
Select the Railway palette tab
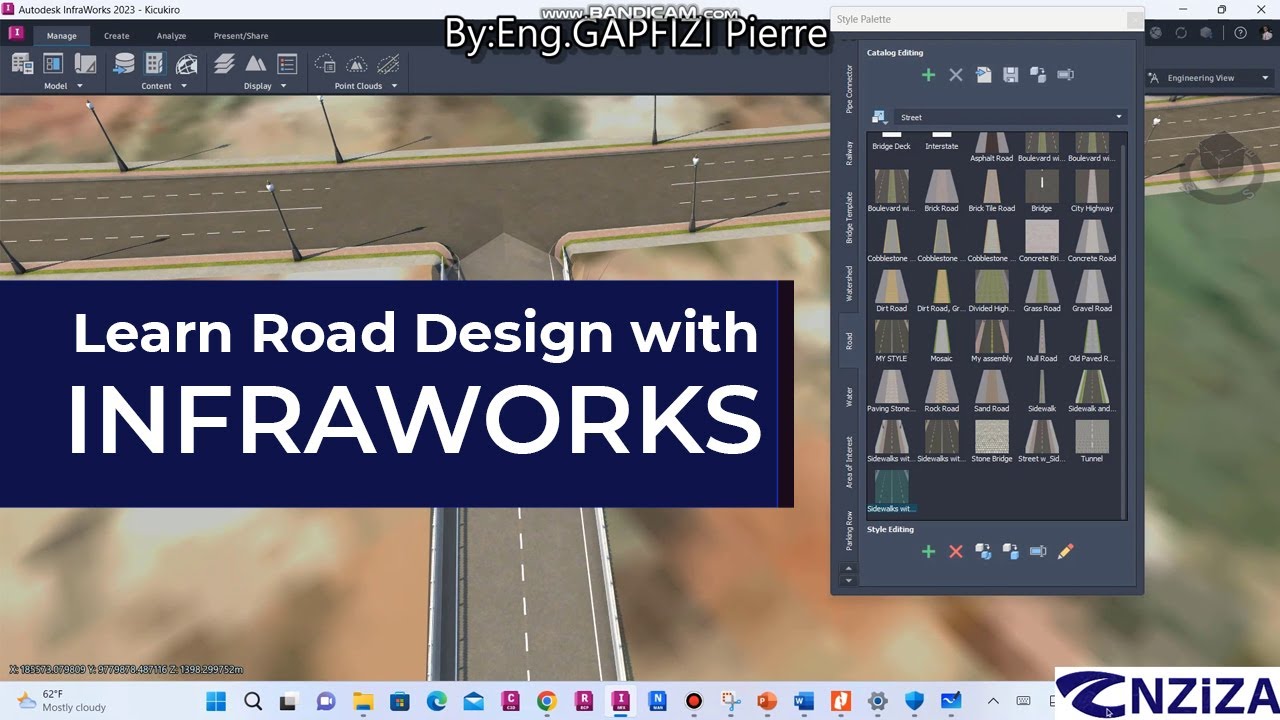(x=849, y=153)
